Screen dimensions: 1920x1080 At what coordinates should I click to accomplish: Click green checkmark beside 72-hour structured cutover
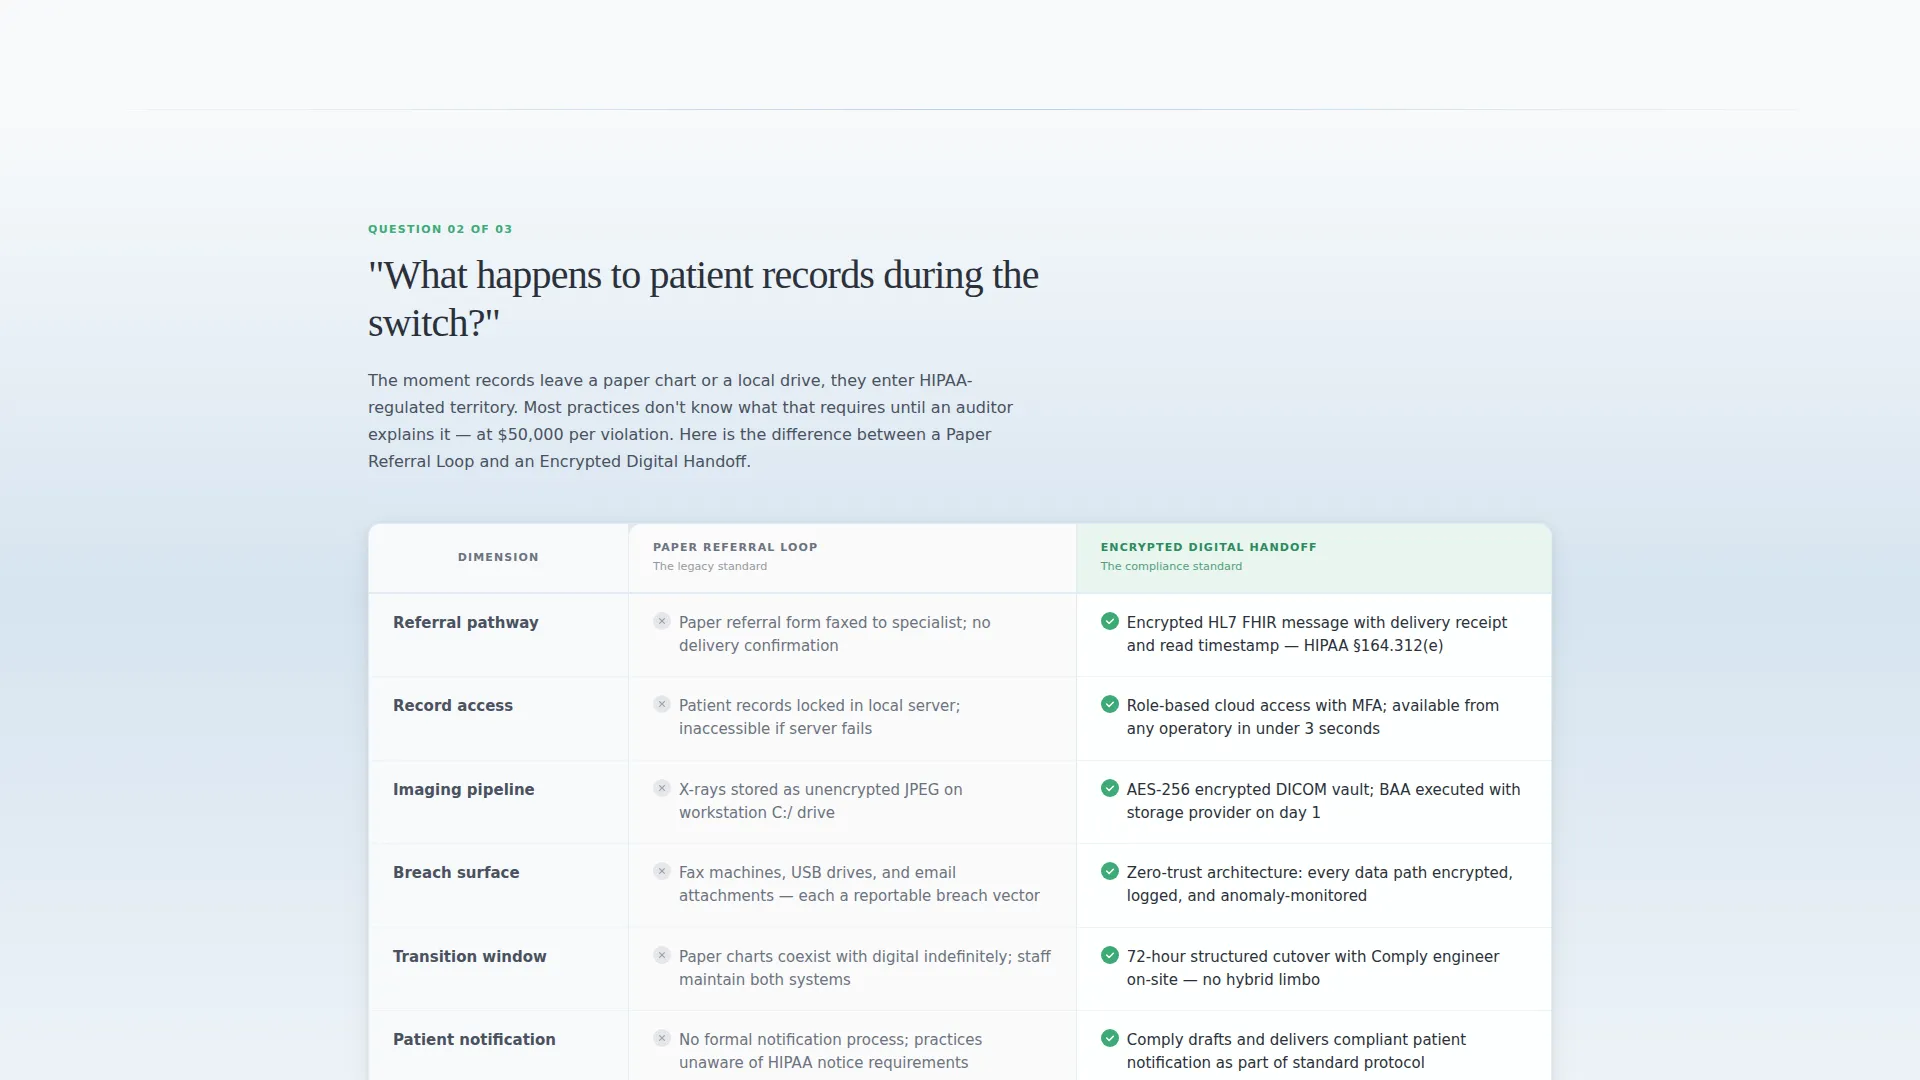pos(1109,955)
